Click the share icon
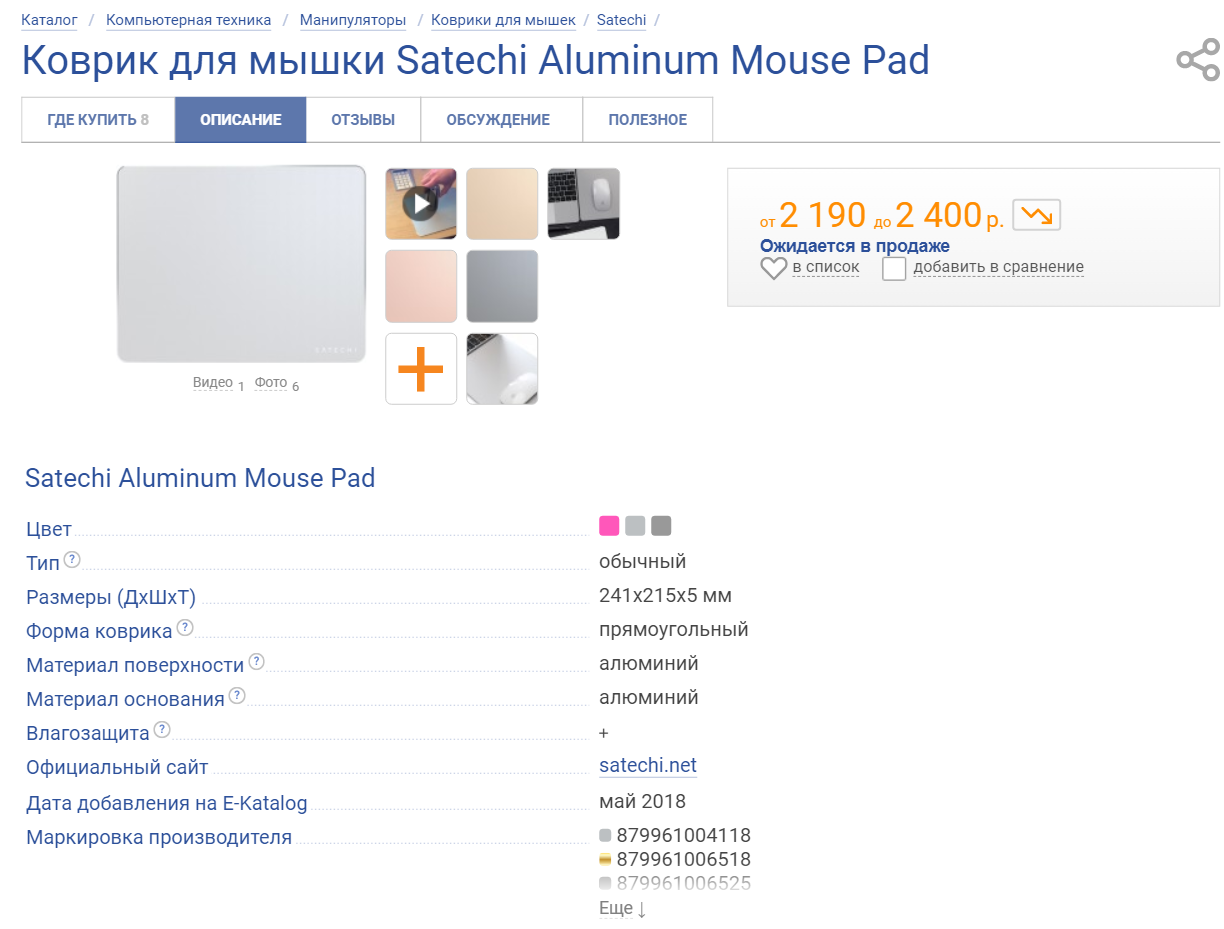1224x929 pixels. pos(1197,61)
